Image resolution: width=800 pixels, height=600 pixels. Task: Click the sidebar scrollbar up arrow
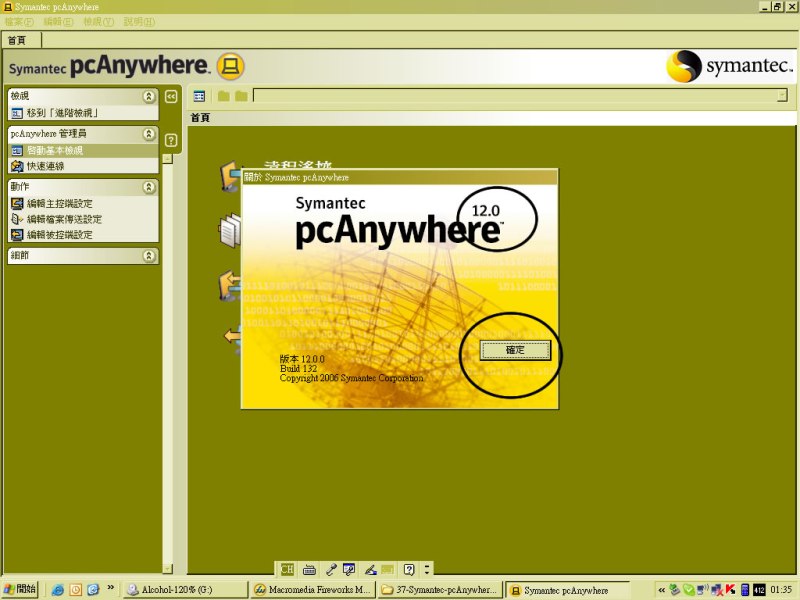coord(167,159)
